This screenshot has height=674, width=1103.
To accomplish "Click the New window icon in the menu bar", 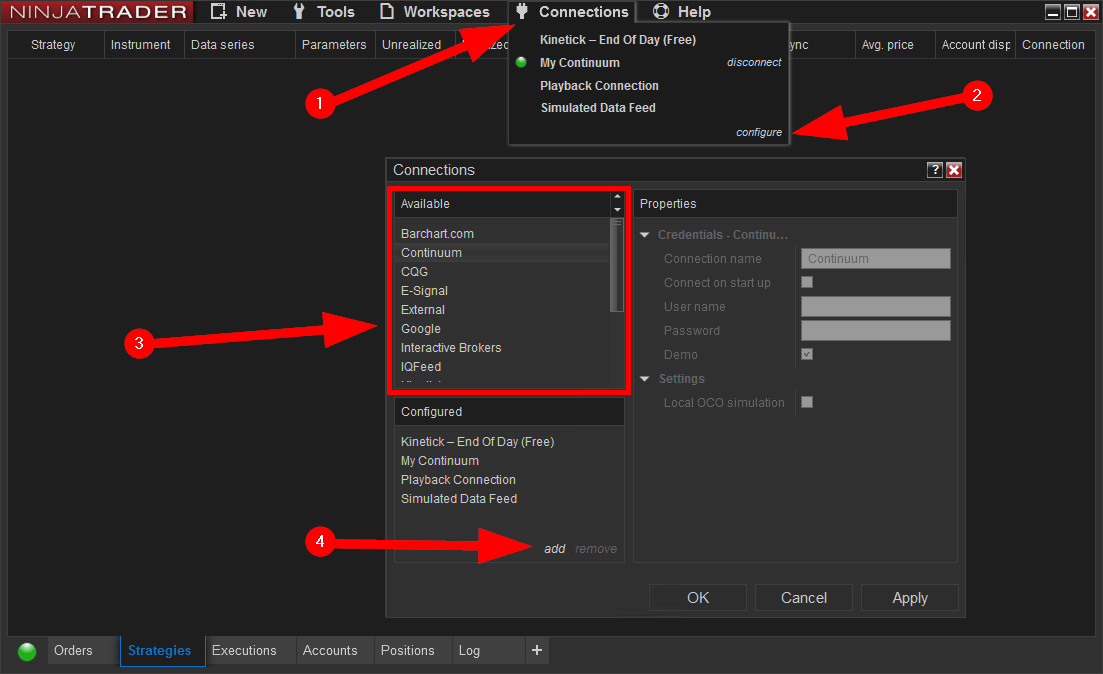I will tap(218, 12).
